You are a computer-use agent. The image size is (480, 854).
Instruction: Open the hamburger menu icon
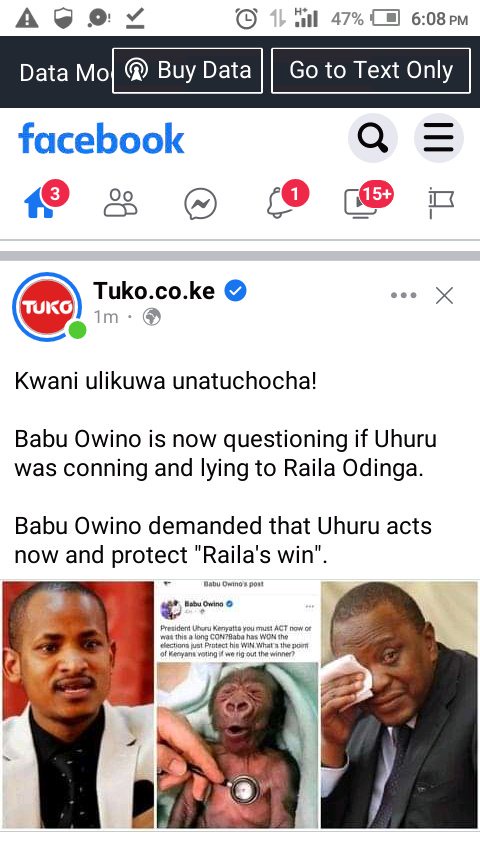click(439, 138)
